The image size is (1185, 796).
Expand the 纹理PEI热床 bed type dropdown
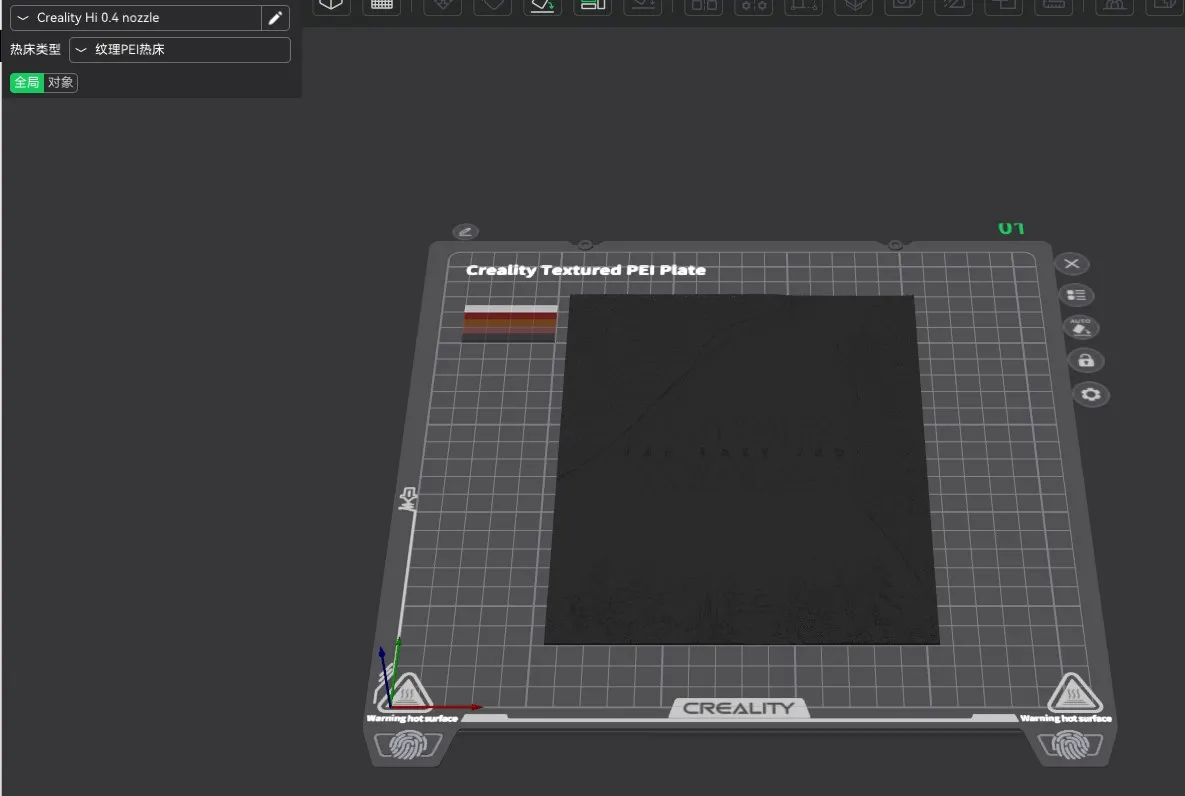[x=180, y=50]
